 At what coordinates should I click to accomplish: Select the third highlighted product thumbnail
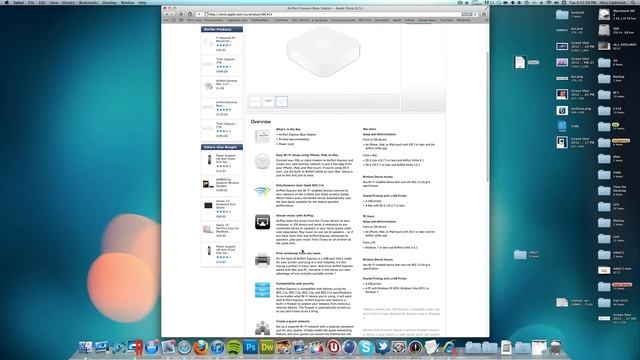(x=281, y=101)
